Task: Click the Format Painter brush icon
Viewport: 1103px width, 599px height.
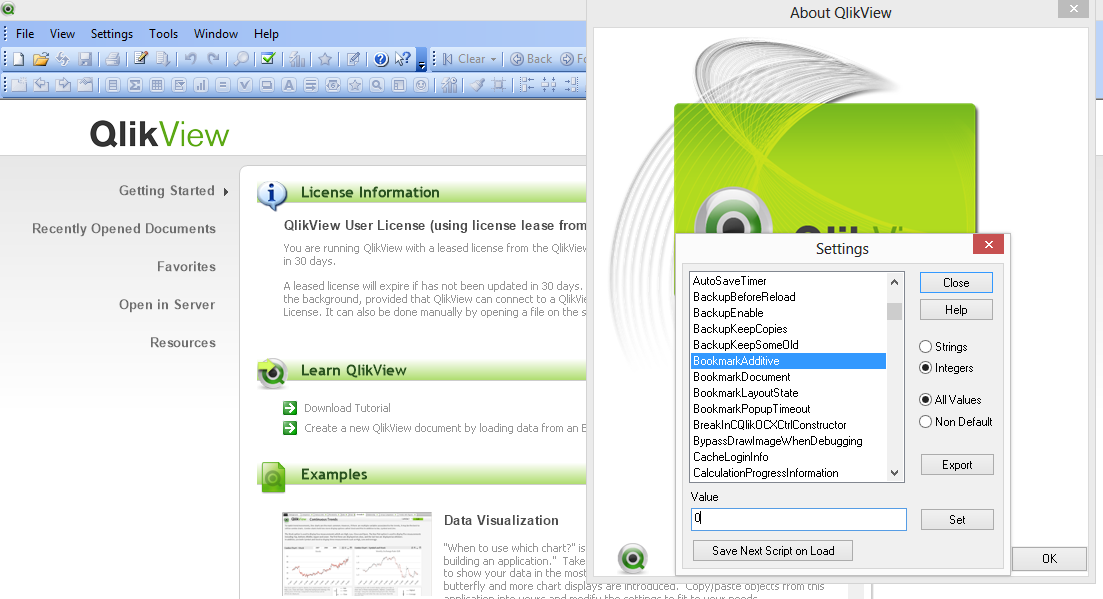Action: [x=478, y=85]
